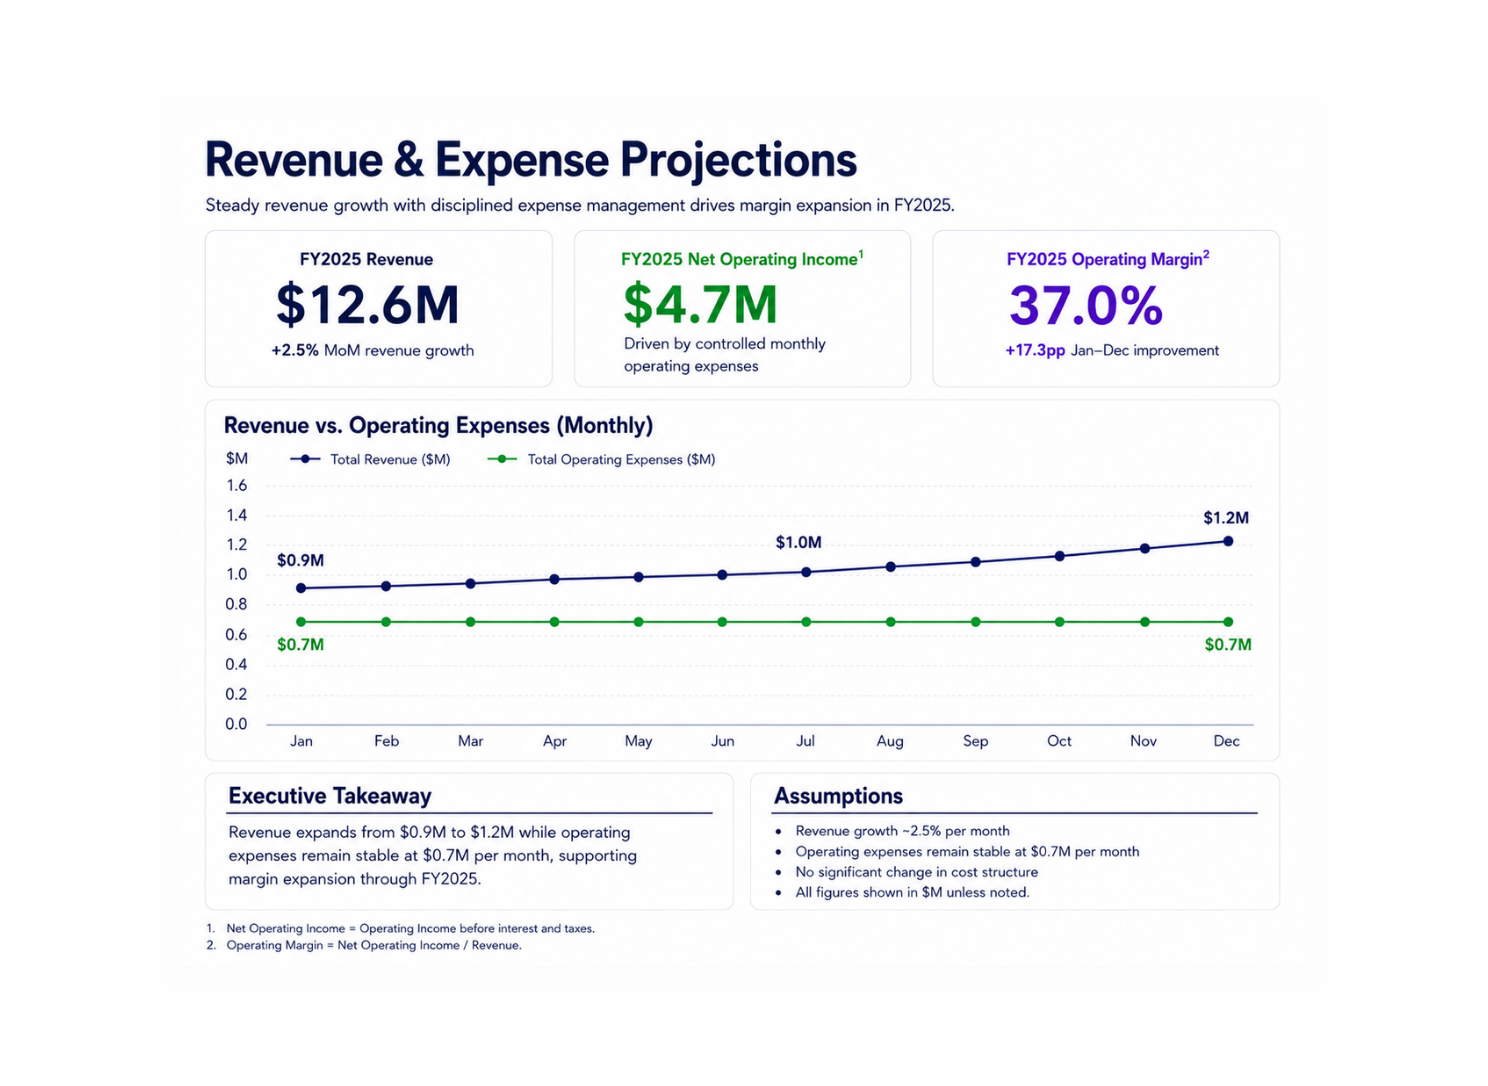1488x1086 pixels.
Task: Select the November revenue data point
Action: pyautogui.click(x=1145, y=548)
